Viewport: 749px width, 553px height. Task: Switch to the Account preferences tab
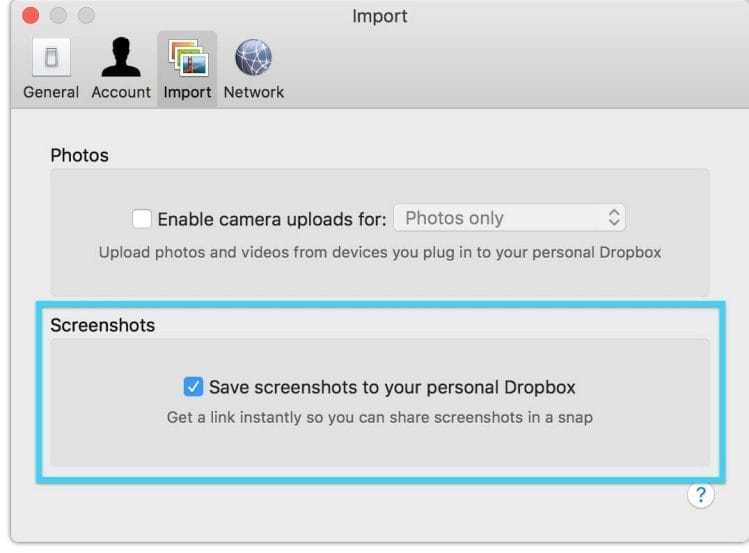click(121, 69)
